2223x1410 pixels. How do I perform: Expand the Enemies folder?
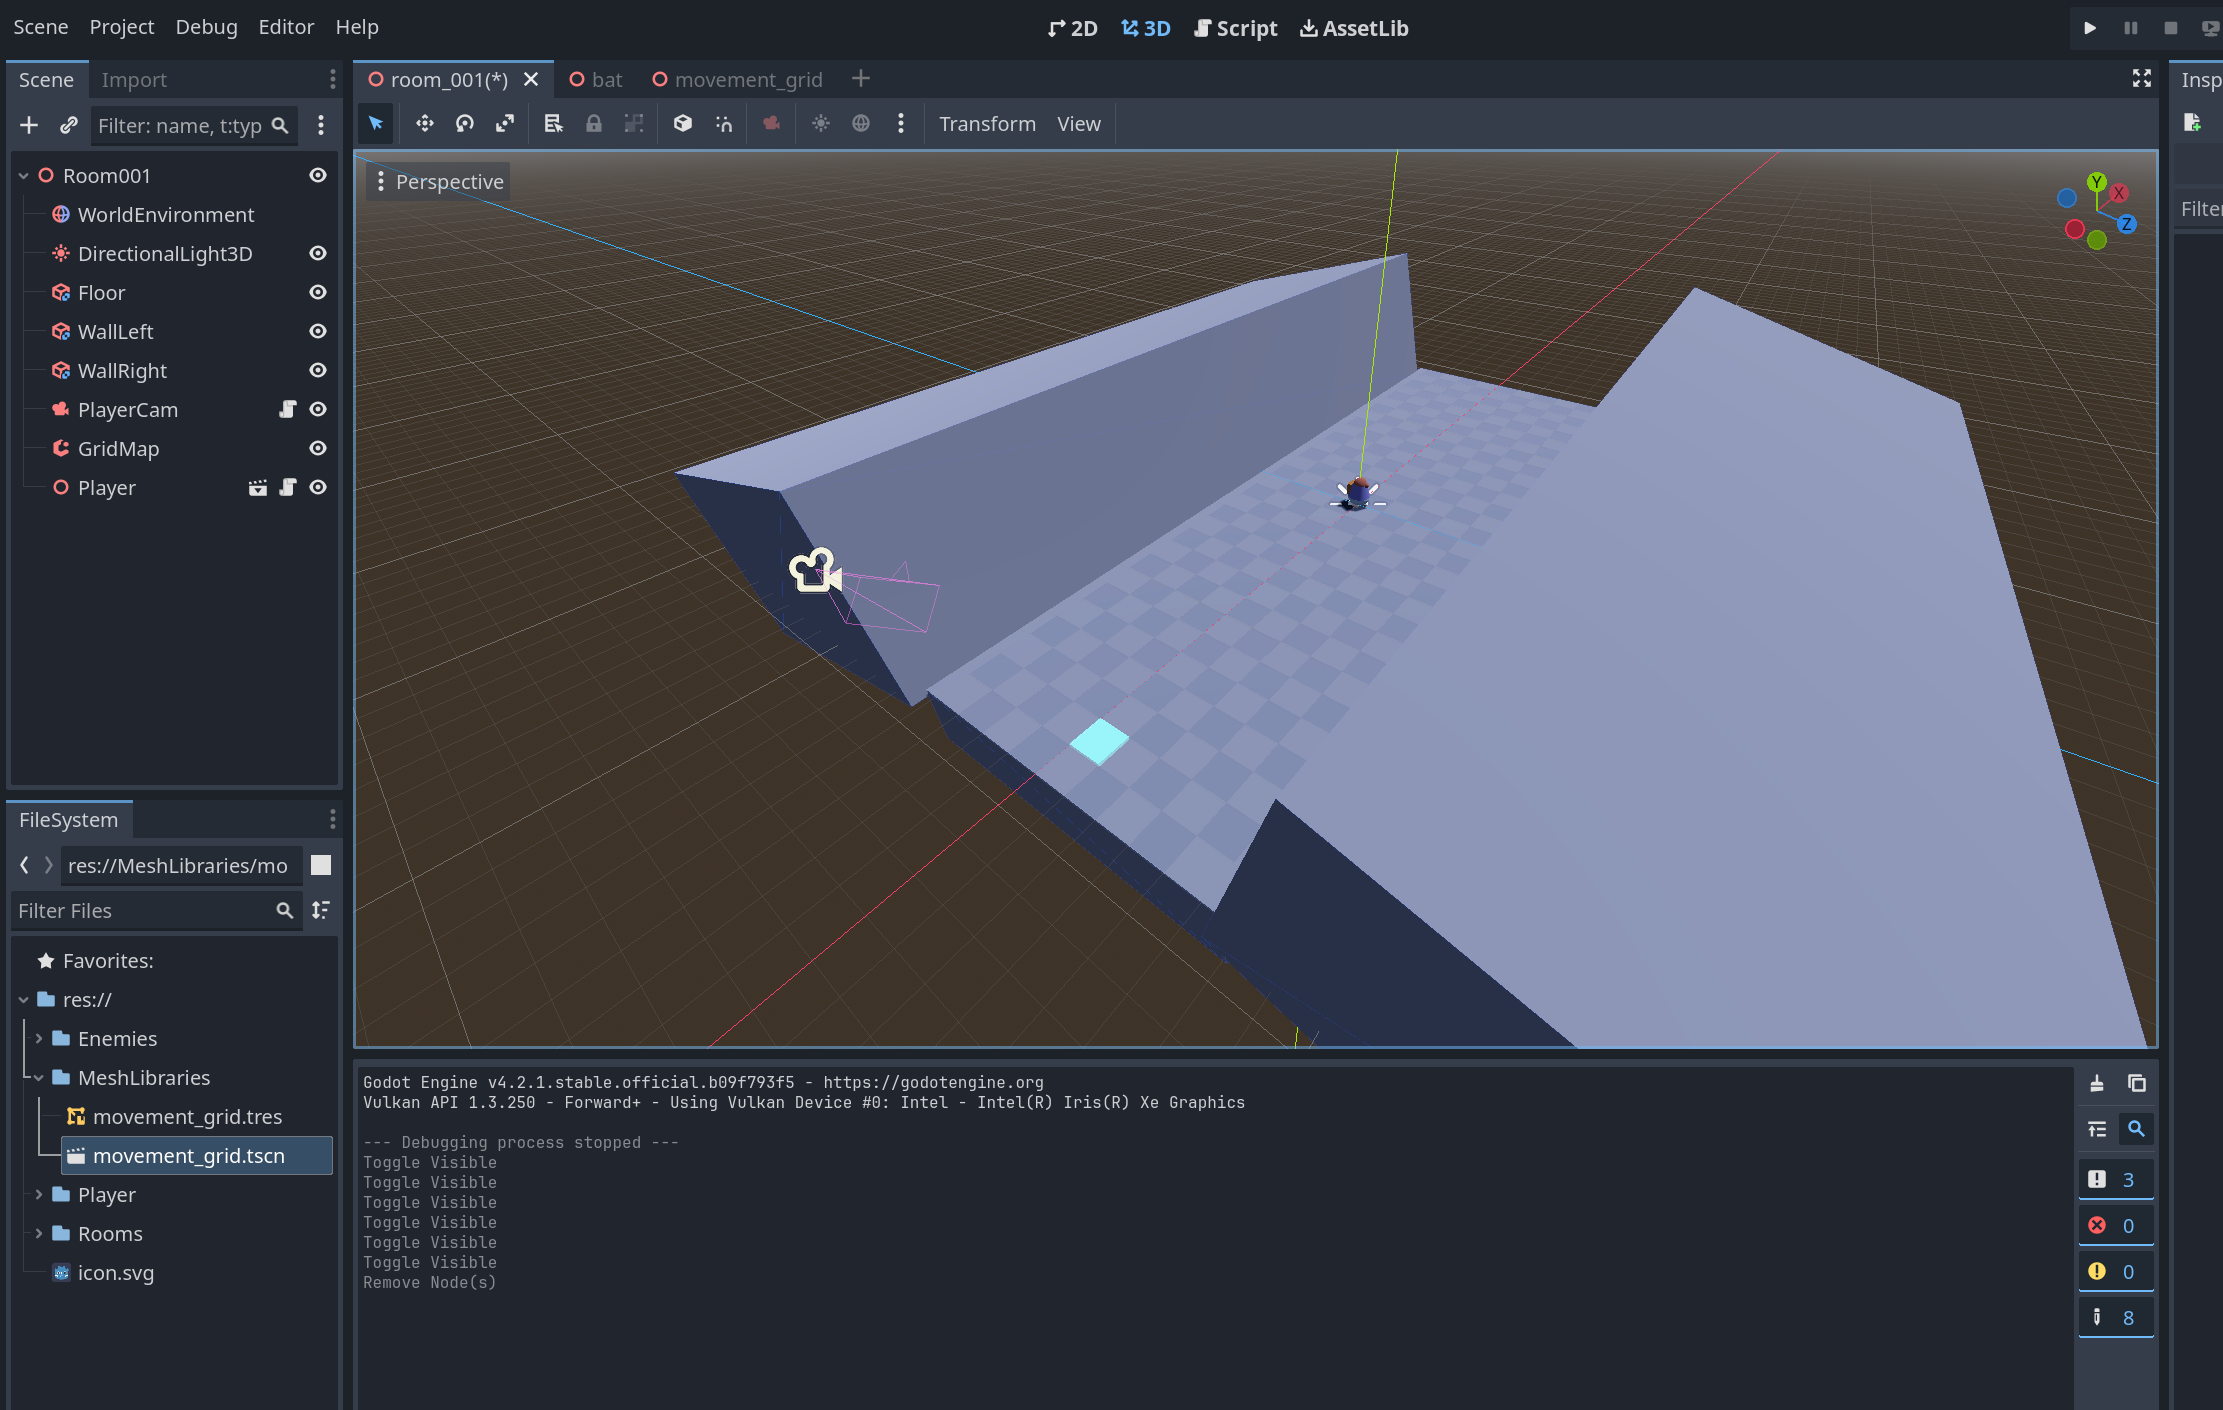coord(39,1039)
